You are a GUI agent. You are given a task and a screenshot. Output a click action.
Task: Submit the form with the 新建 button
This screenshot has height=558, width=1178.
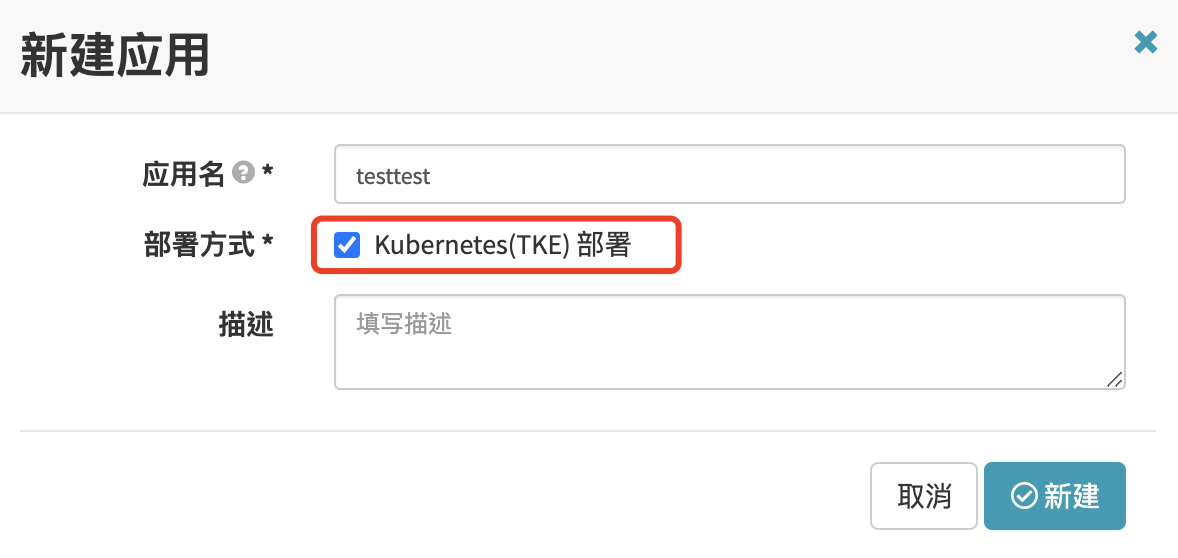(x=1055, y=496)
